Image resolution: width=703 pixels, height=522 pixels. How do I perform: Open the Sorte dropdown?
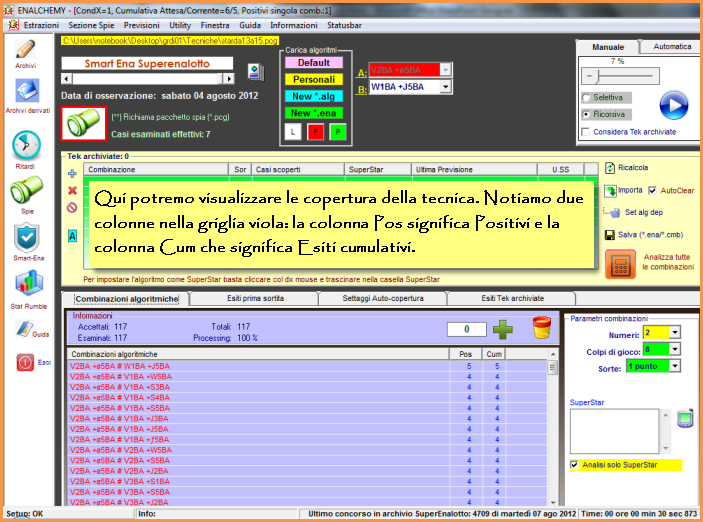pyautogui.click(x=675, y=366)
